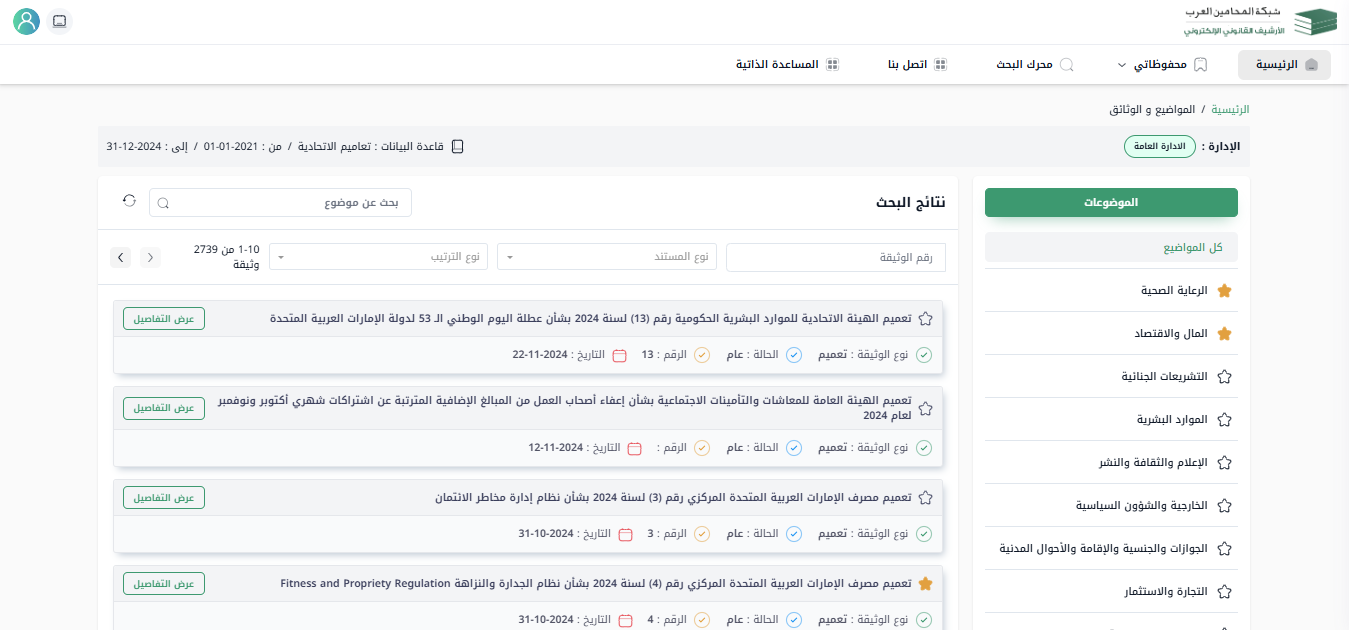Open the نوع الترتيب sort dropdown

point(380,257)
